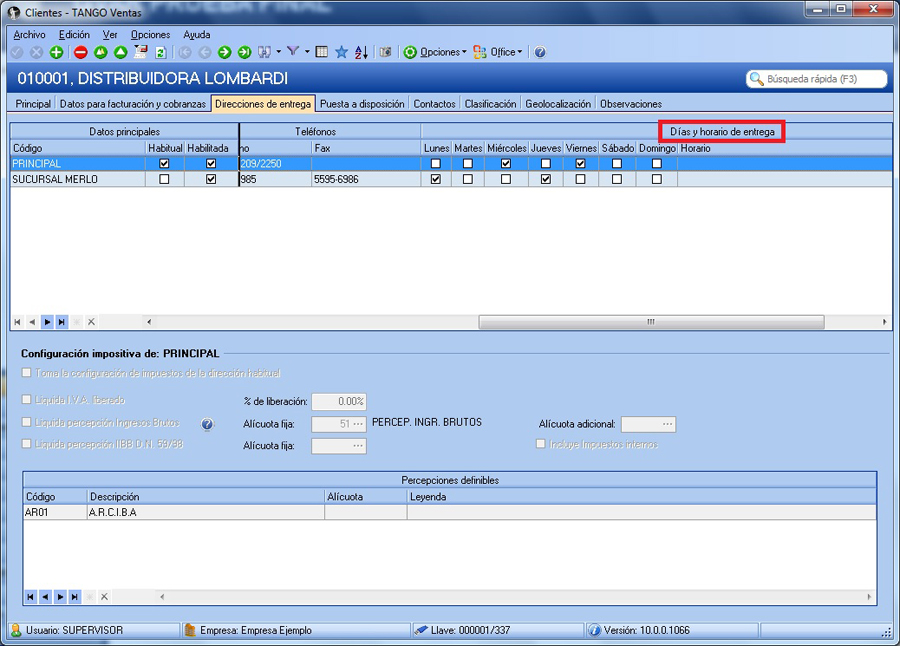Open the Clasificación tab
The image size is (900, 646).
[490, 104]
